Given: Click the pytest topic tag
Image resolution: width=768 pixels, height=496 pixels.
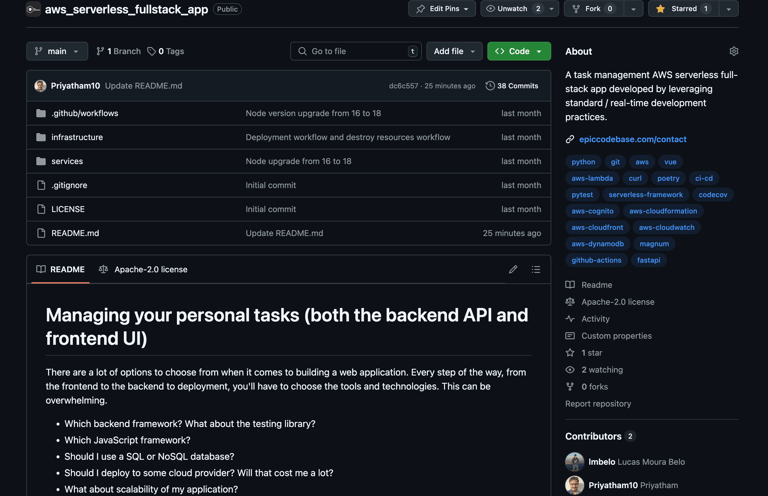Looking at the screenshot, I should click(x=582, y=195).
